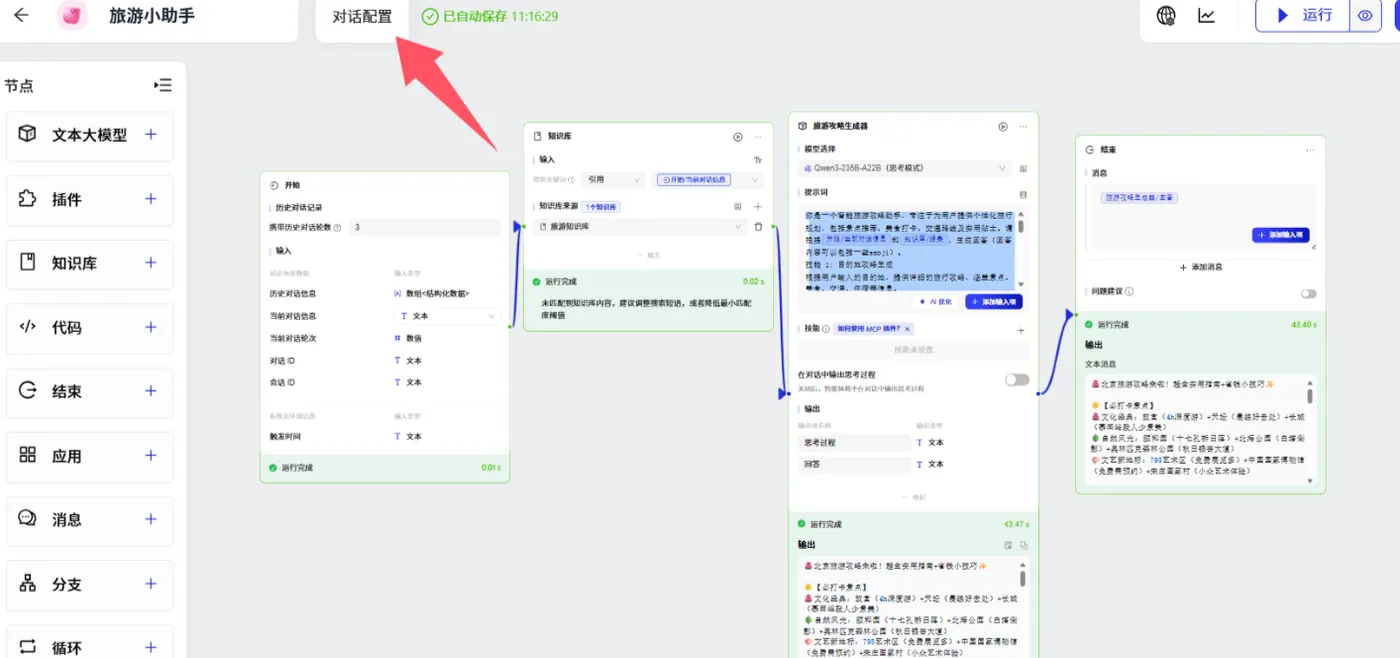Select the 插件 node type
Image resolution: width=1400 pixels, height=658 pixels.
[x=90, y=199]
